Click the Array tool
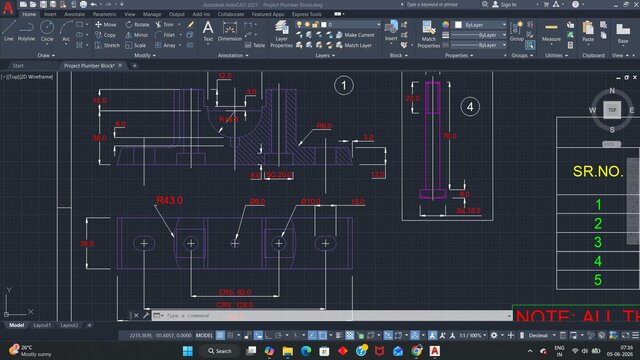This screenshot has height=360, width=640. pos(165,45)
